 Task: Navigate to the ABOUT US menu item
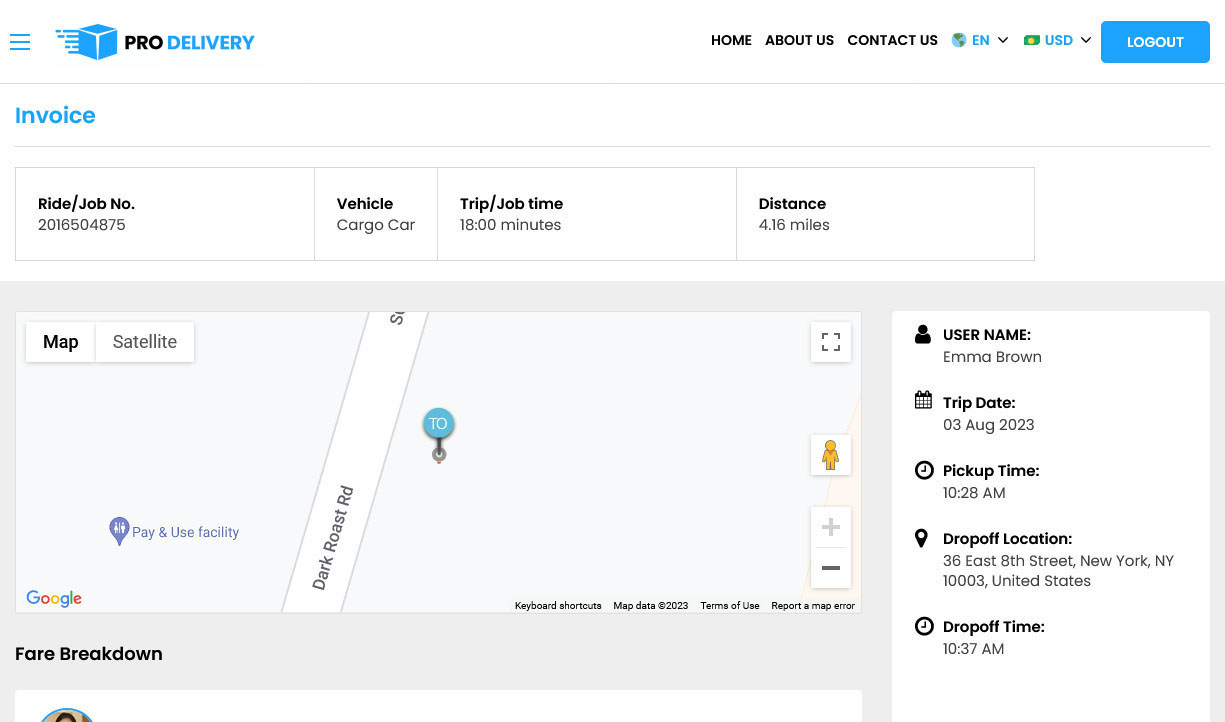point(799,40)
